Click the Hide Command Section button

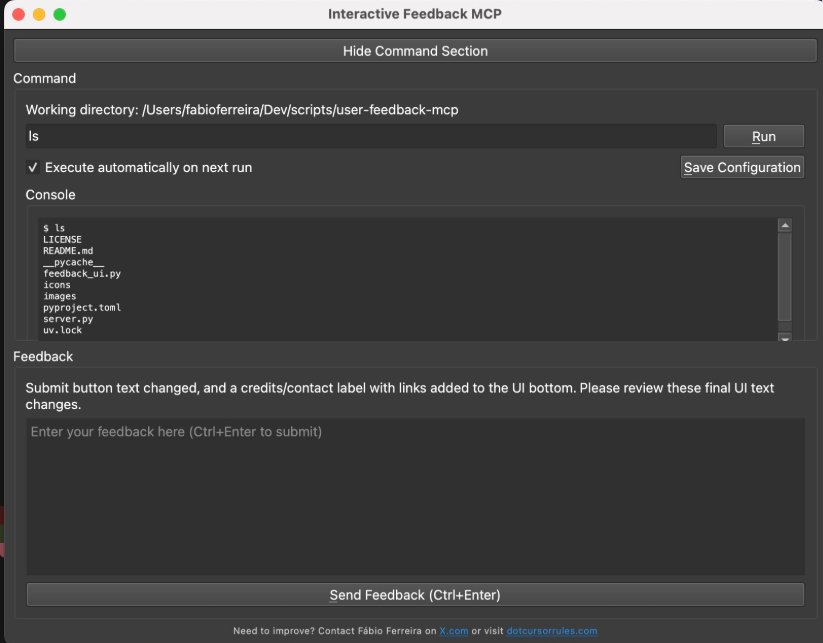(415, 51)
